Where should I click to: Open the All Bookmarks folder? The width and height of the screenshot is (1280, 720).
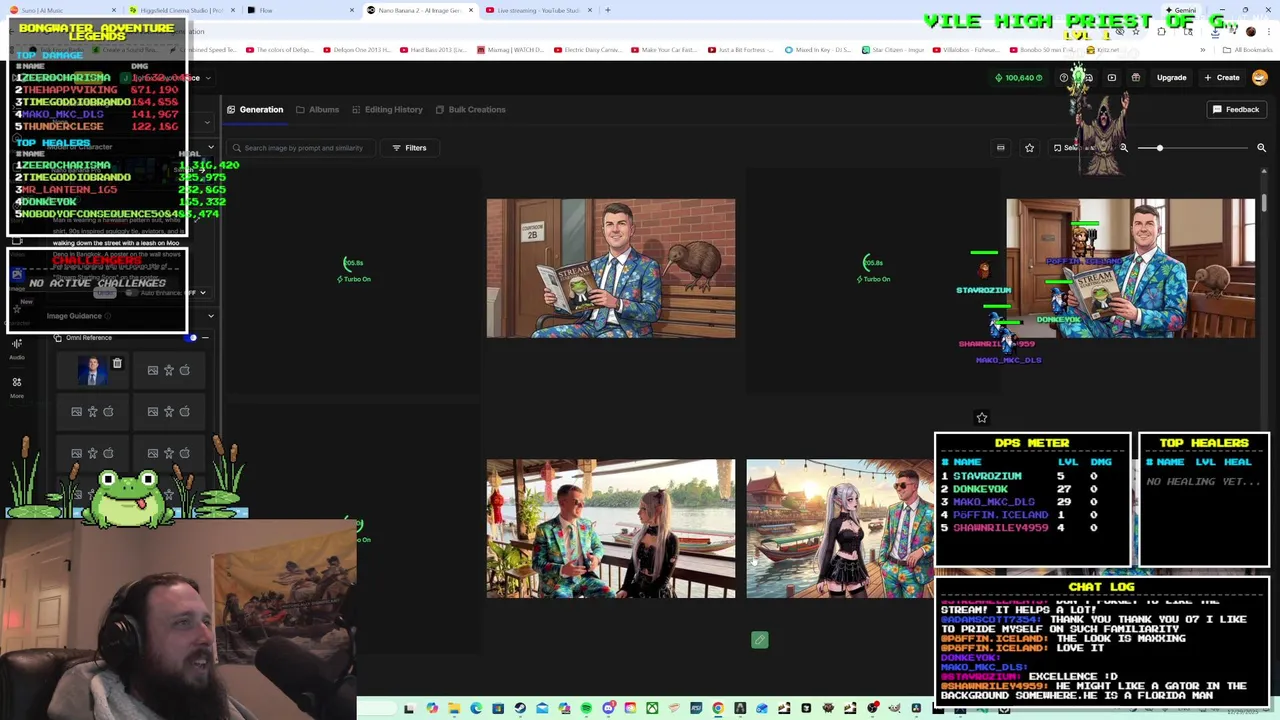[x=1249, y=49]
